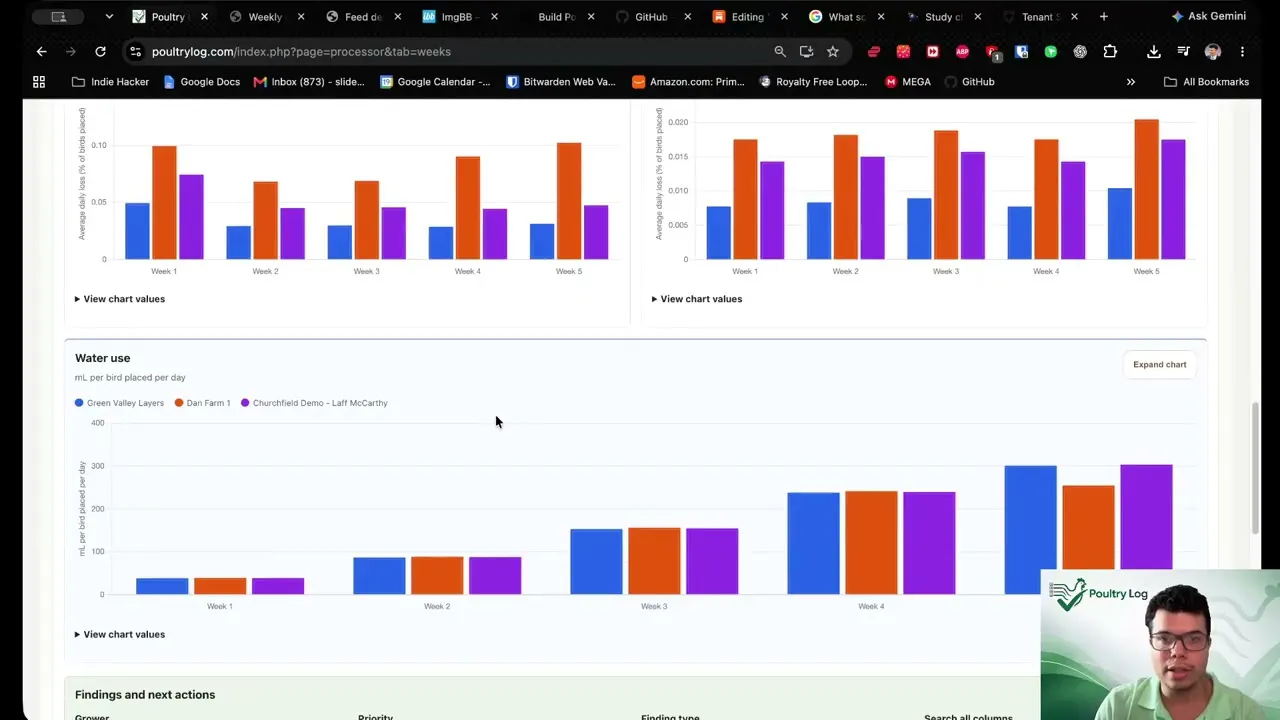
Task: Open the ABP extension icon
Action: click(x=962, y=51)
